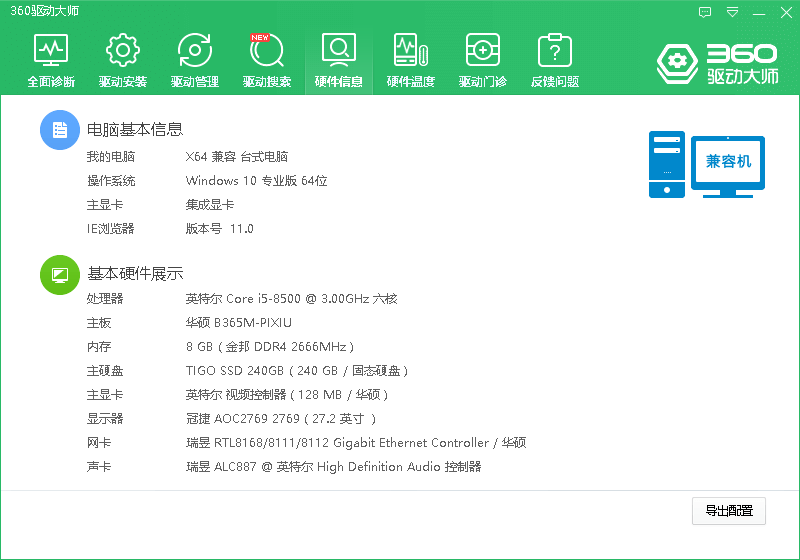Click the '360驱动大师' window title text
The image size is (800, 560).
pos(44,11)
